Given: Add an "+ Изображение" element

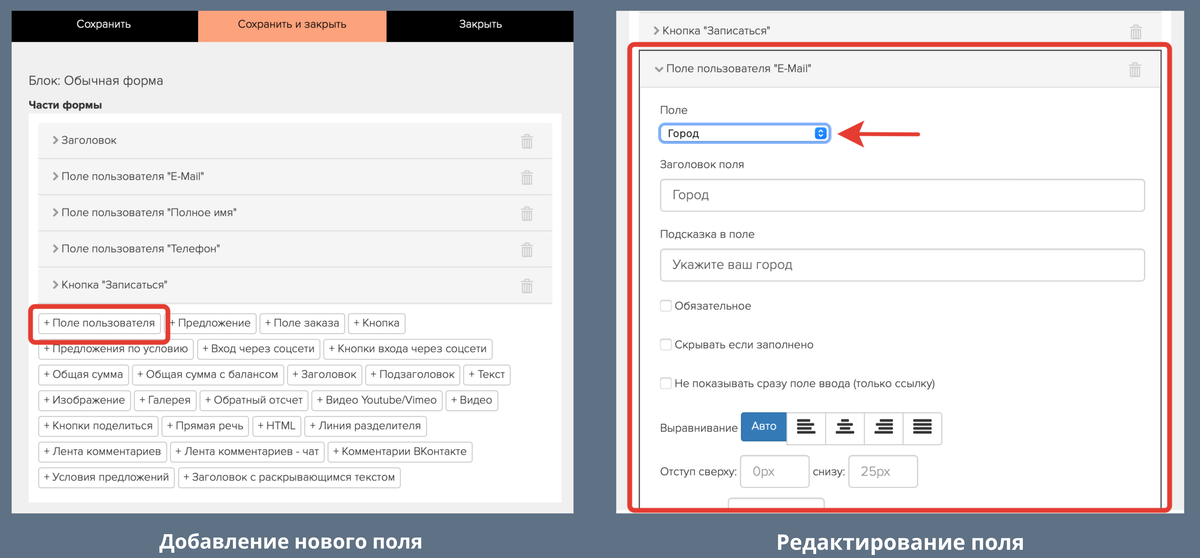Looking at the screenshot, I should click(x=85, y=400).
